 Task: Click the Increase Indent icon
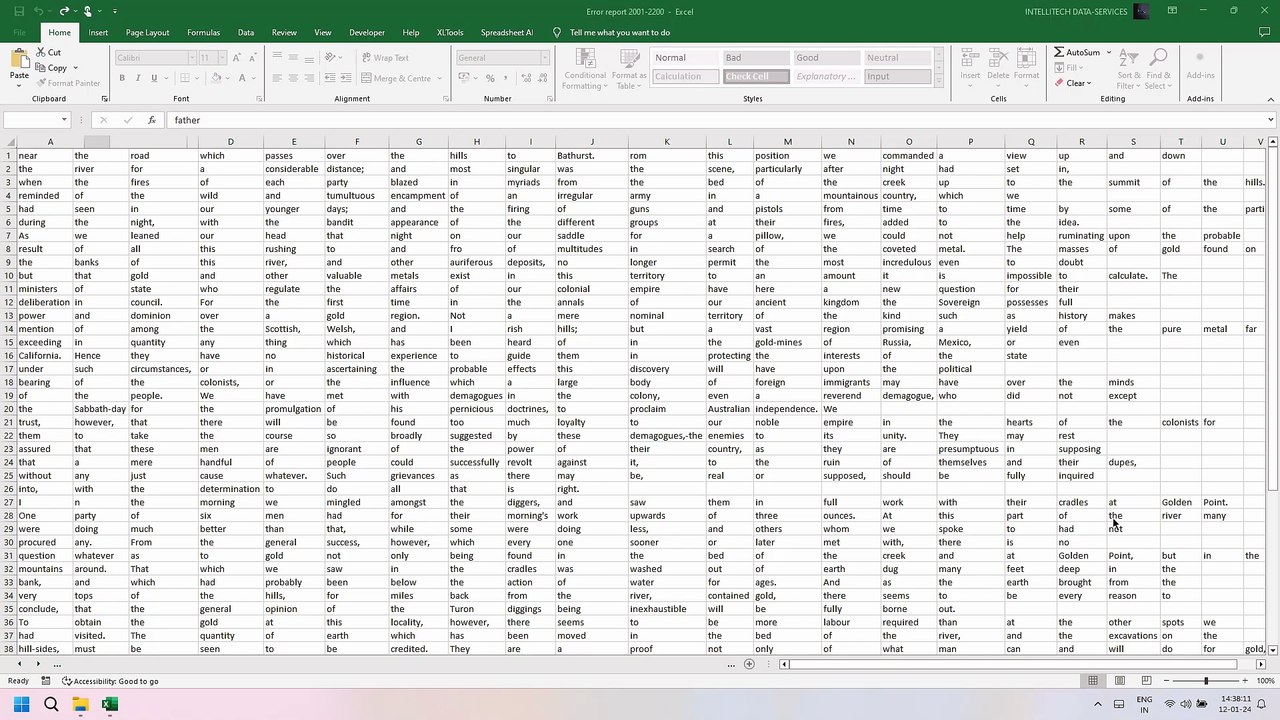coord(345,78)
